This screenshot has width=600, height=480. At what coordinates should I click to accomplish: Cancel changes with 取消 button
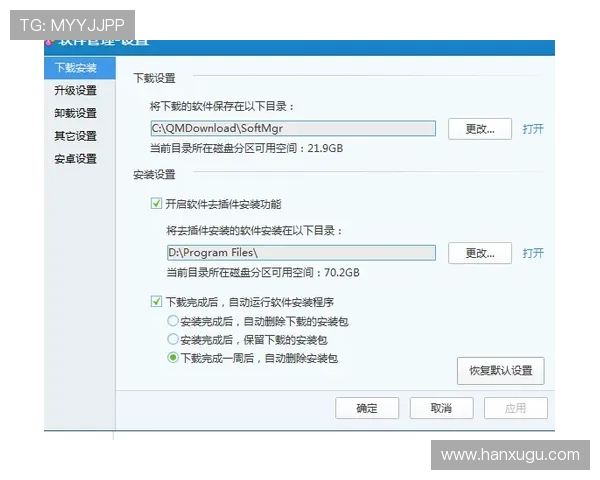(x=442, y=408)
